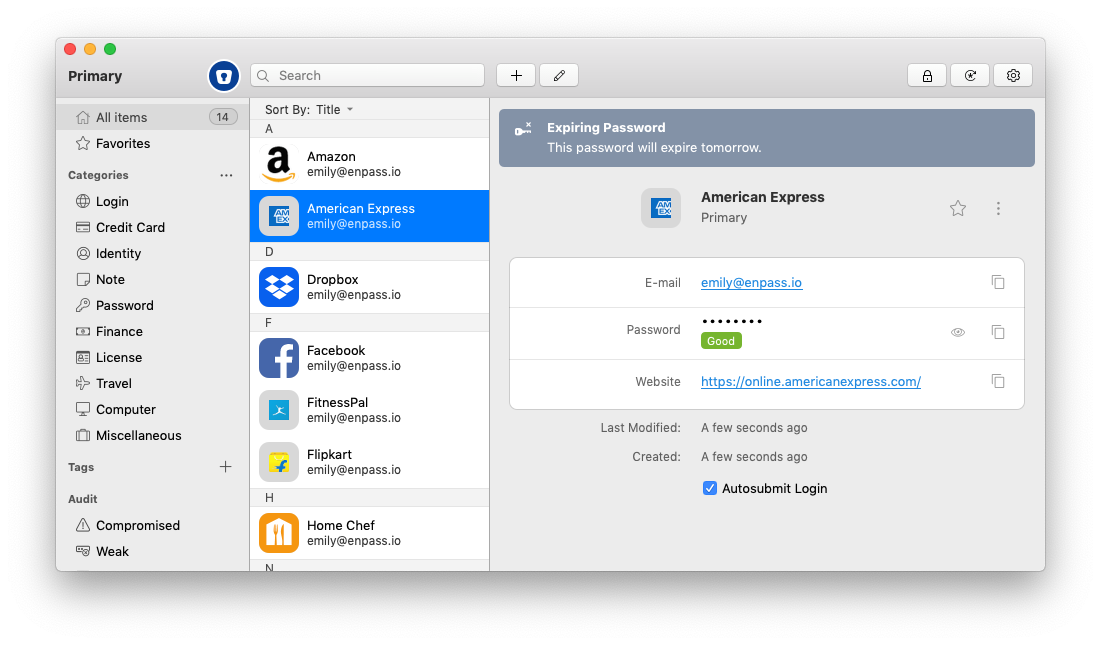Reveal password with the eye icon
This screenshot has height=645, width=1101.
click(x=958, y=332)
